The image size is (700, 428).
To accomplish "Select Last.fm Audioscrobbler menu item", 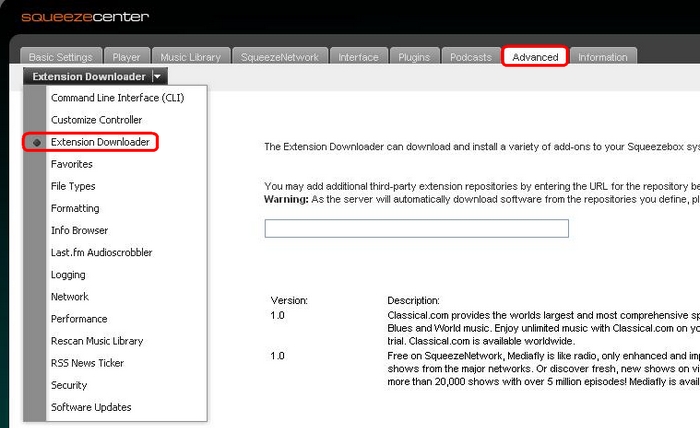I will [101, 252].
